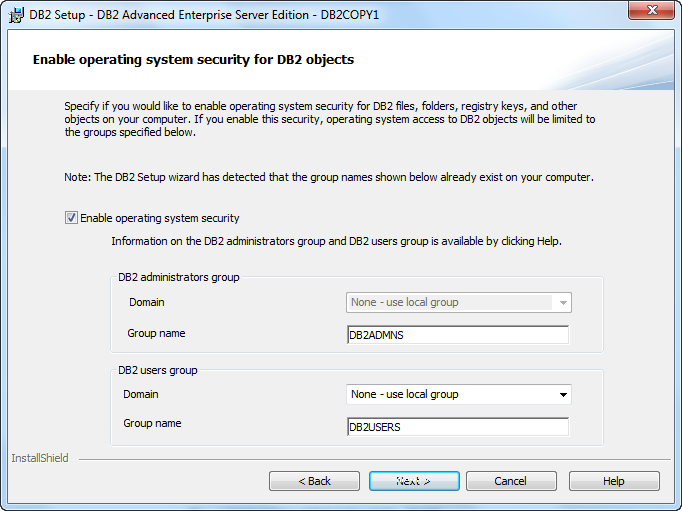
Task: Go to the previous step with Back
Action: click(x=314, y=481)
